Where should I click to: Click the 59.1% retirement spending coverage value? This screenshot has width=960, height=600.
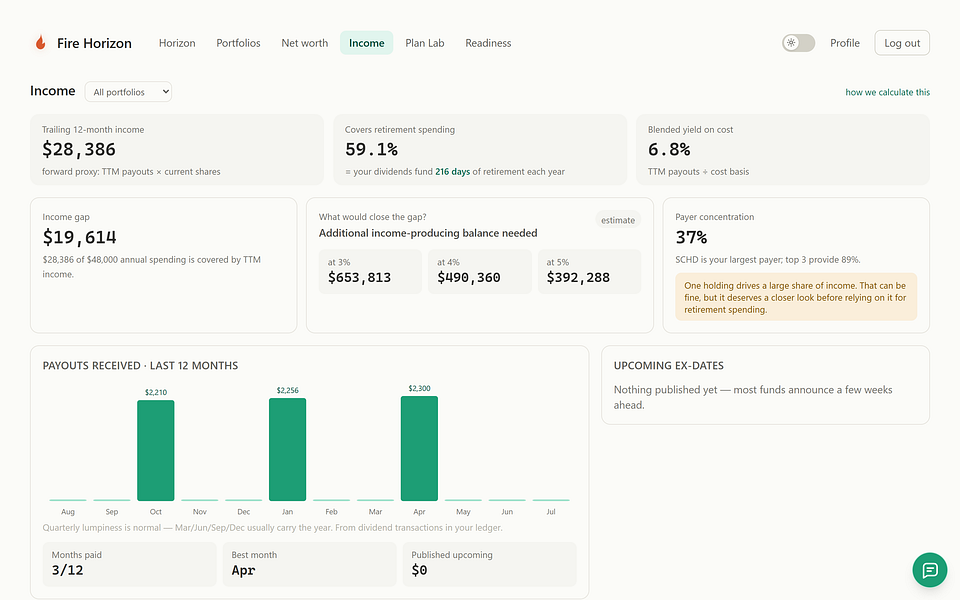tap(371, 149)
